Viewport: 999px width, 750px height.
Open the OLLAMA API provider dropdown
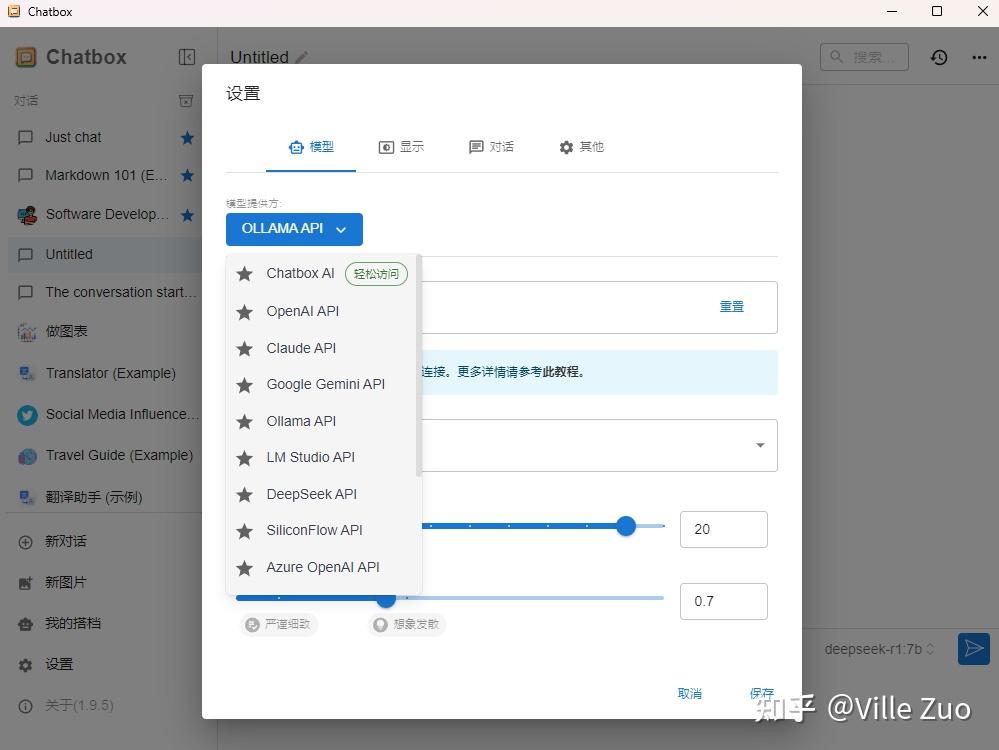(294, 229)
